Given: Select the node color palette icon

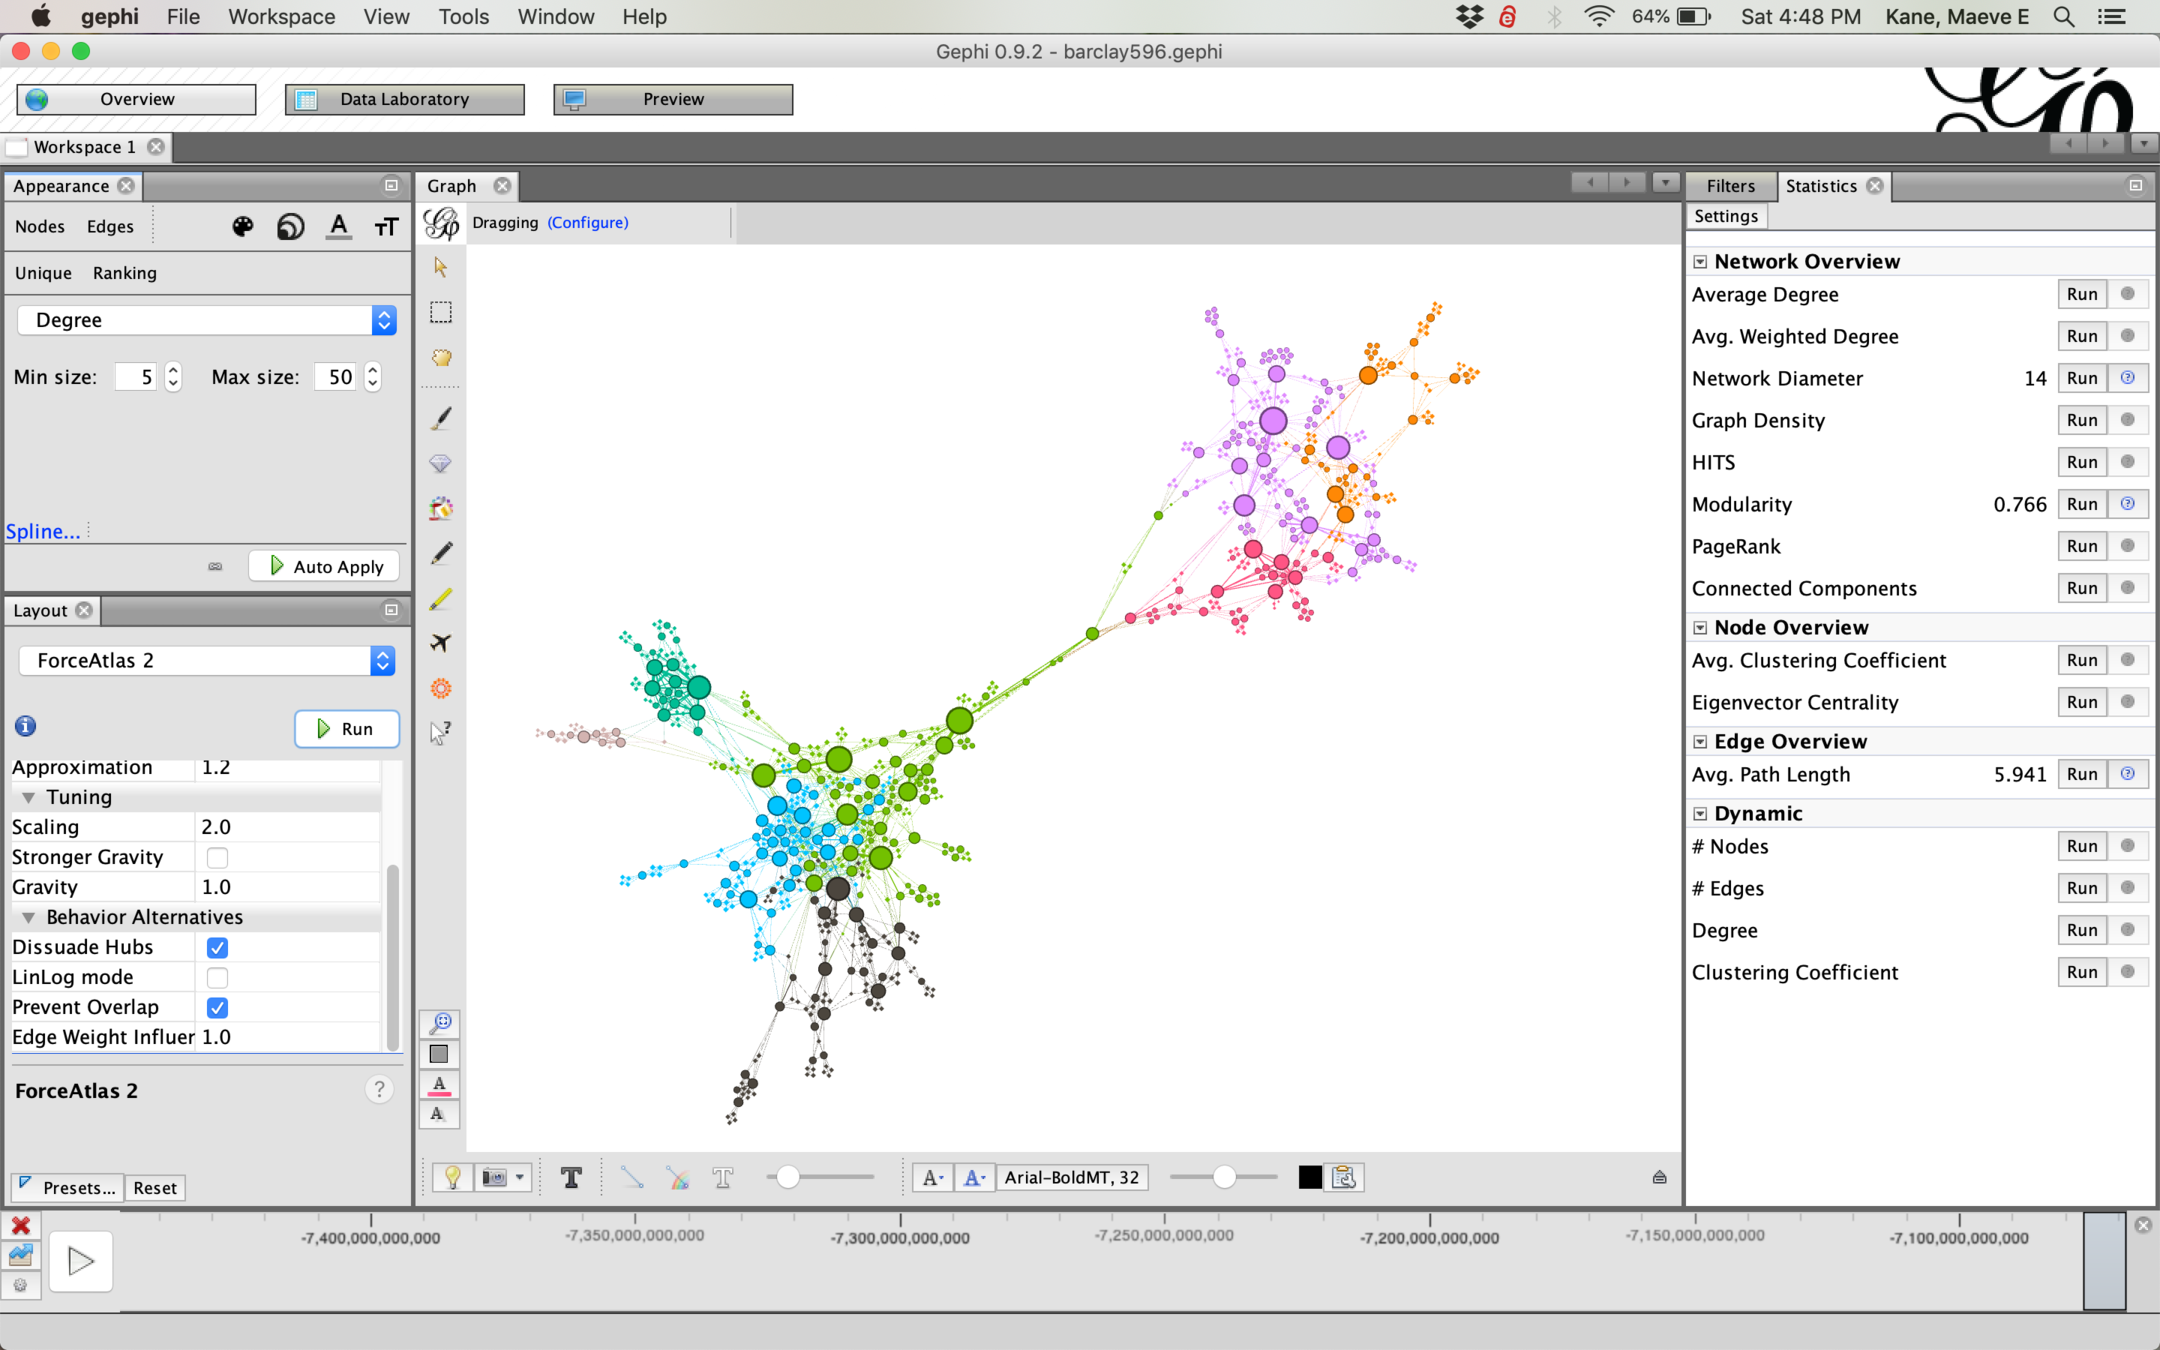Looking at the screenshot, I should (x=243, y=227).
